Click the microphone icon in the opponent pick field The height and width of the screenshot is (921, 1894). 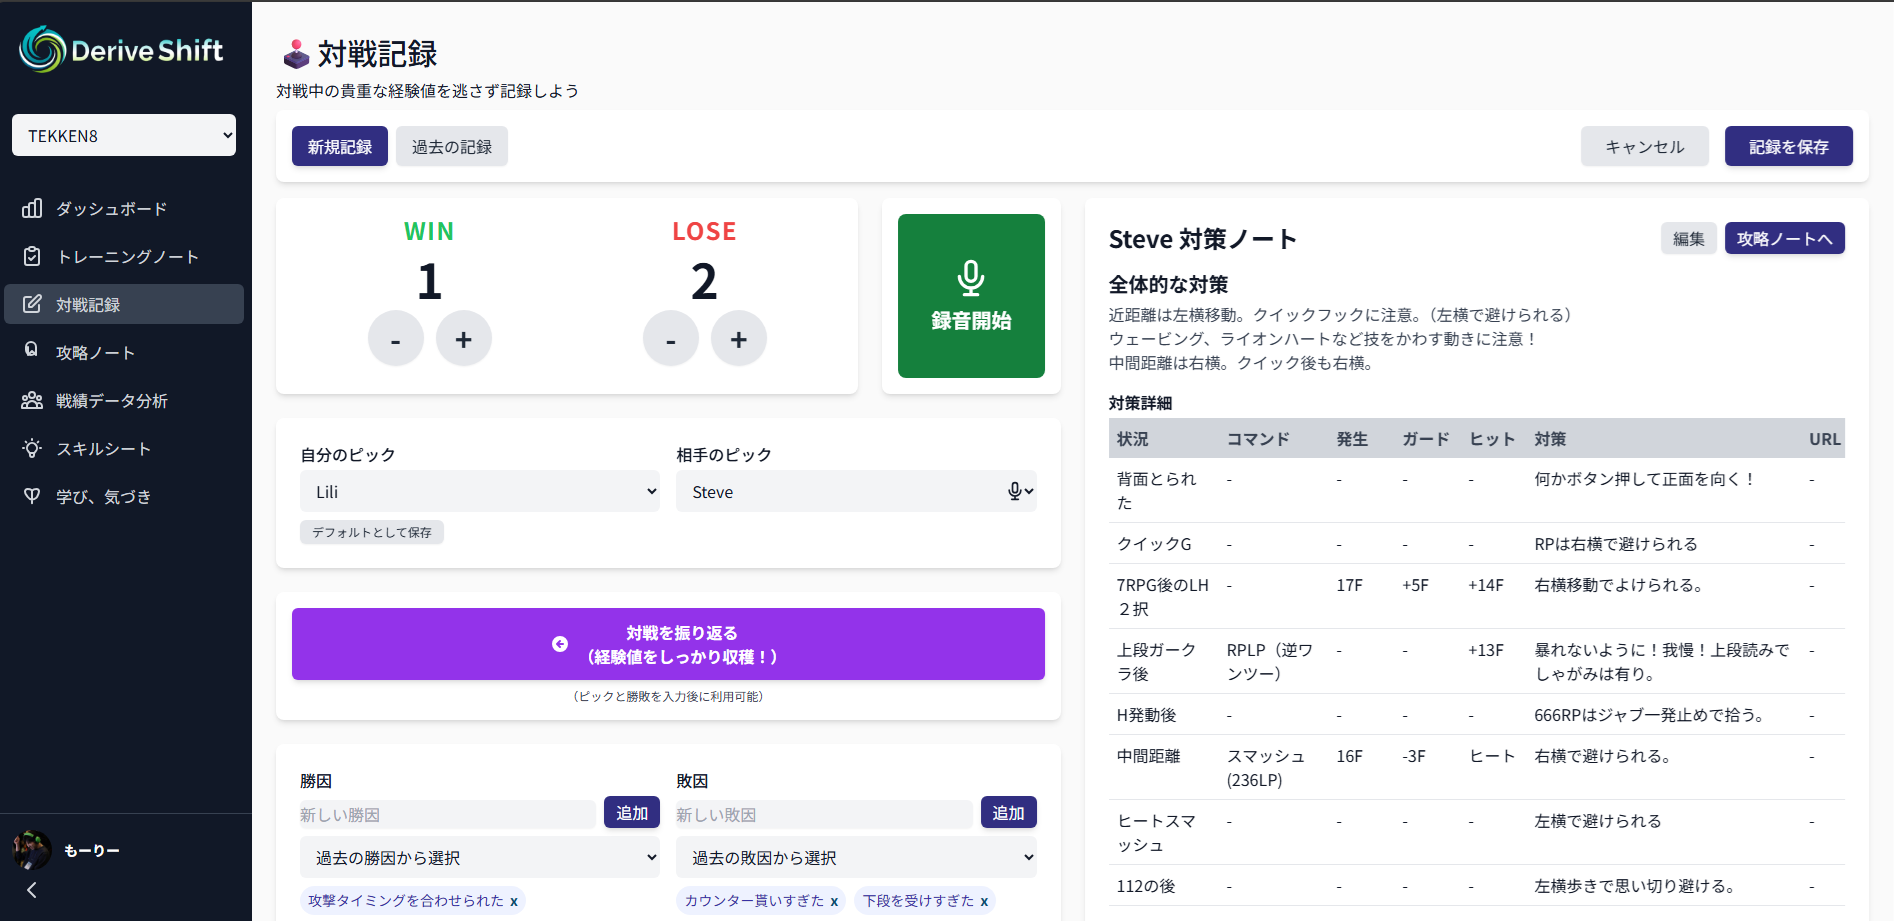1016,491
